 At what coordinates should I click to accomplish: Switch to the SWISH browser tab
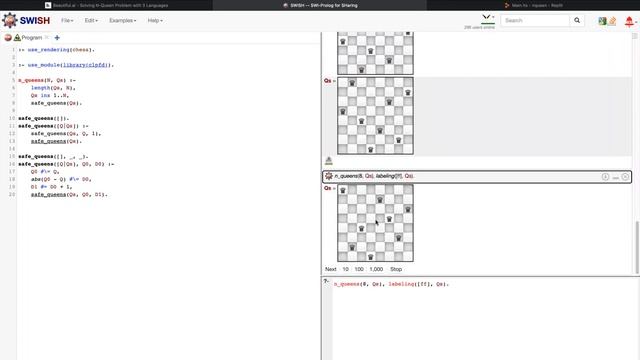(320, 5)
